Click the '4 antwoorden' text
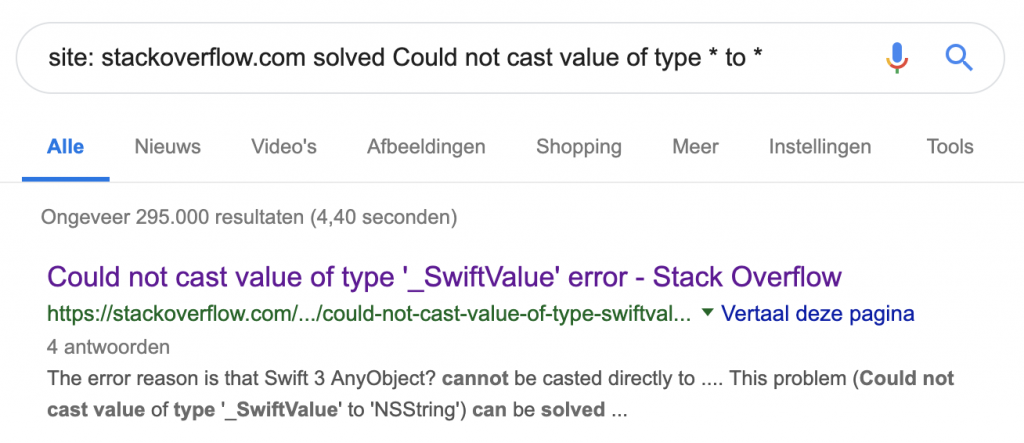 coord(108,347)
